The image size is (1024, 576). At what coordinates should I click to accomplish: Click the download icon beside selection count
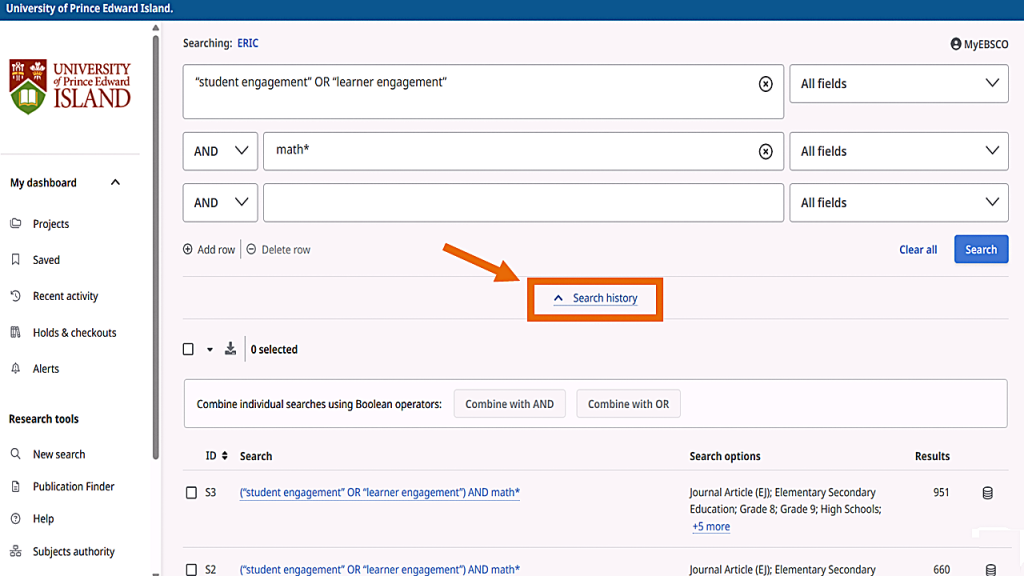click(231, 349)
